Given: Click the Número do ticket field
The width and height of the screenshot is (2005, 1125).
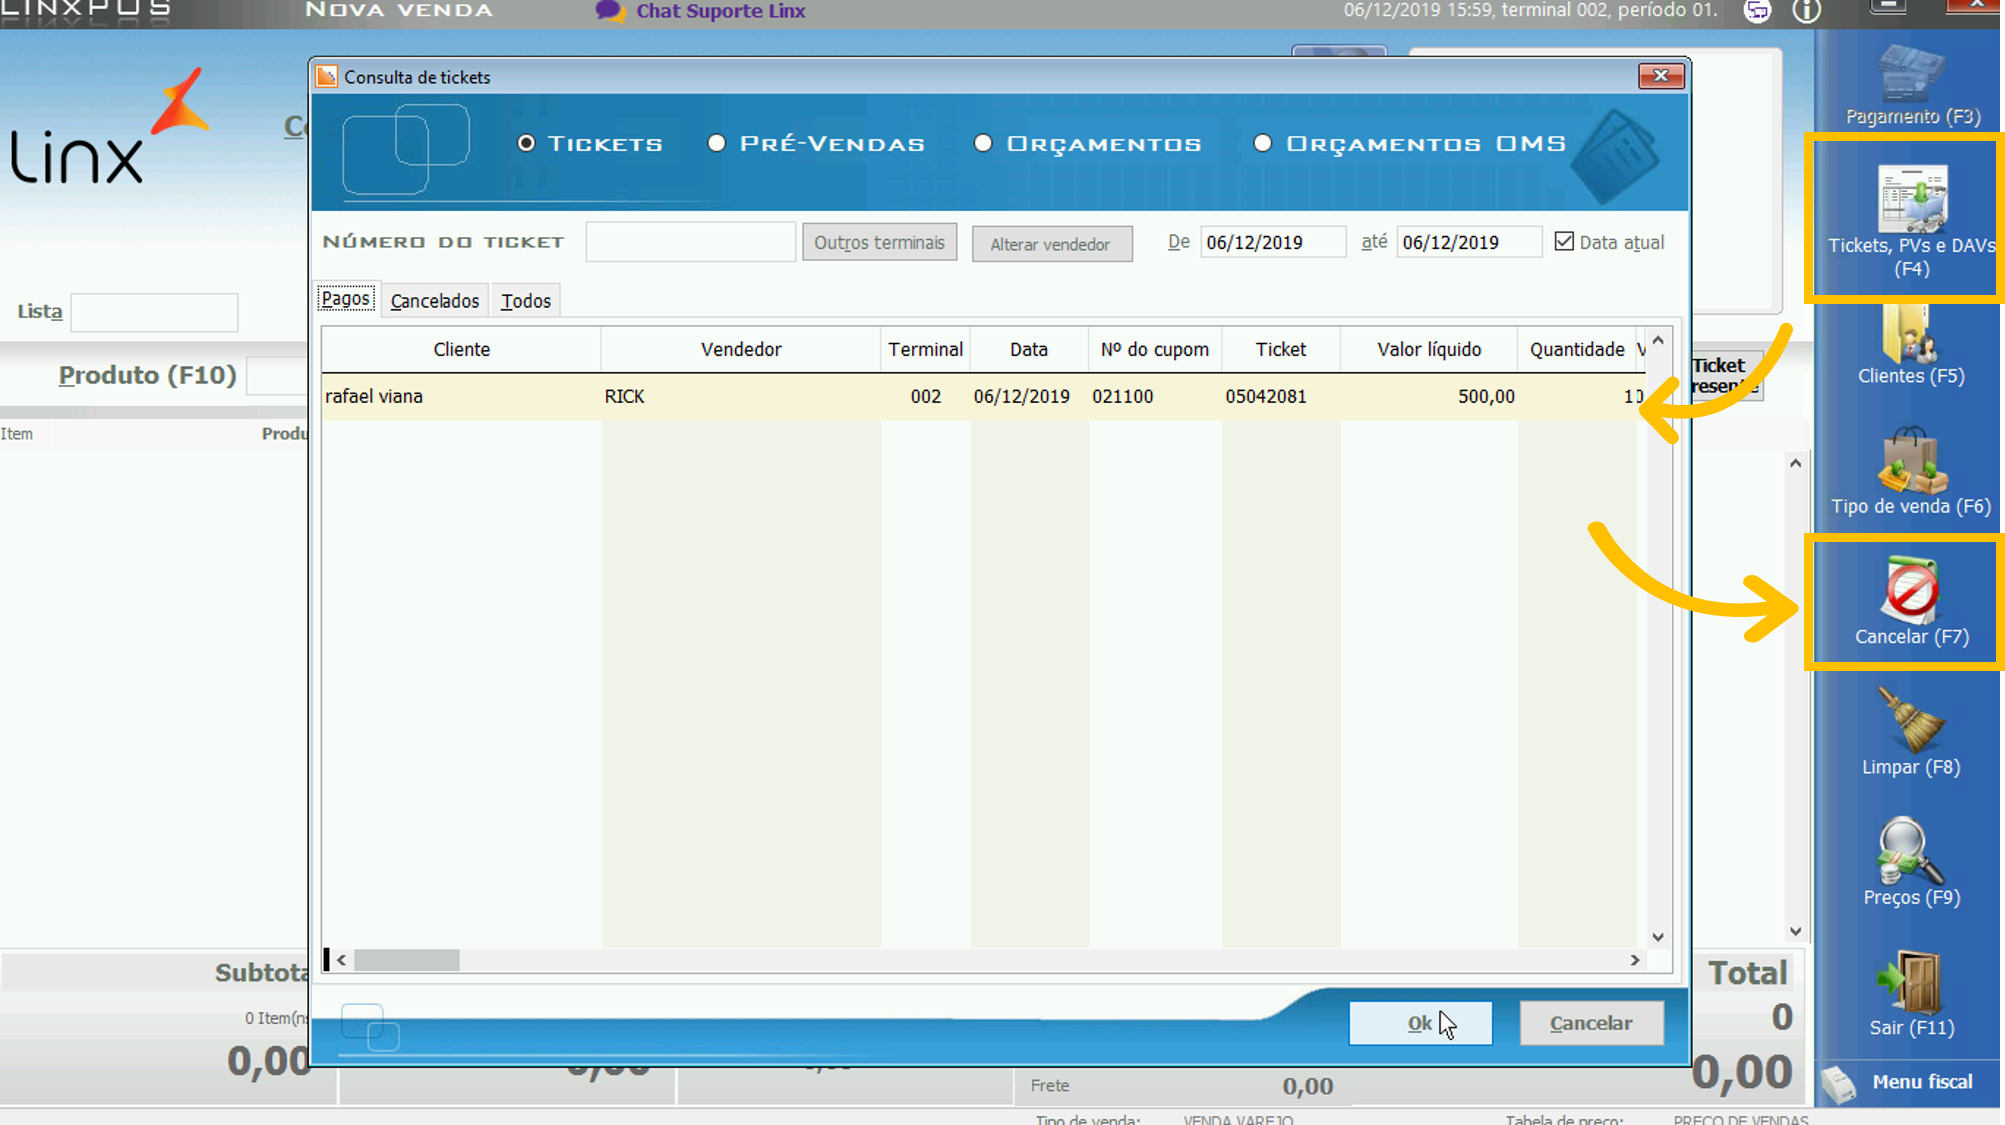Looking at the screenshot, I should [690, 242].
